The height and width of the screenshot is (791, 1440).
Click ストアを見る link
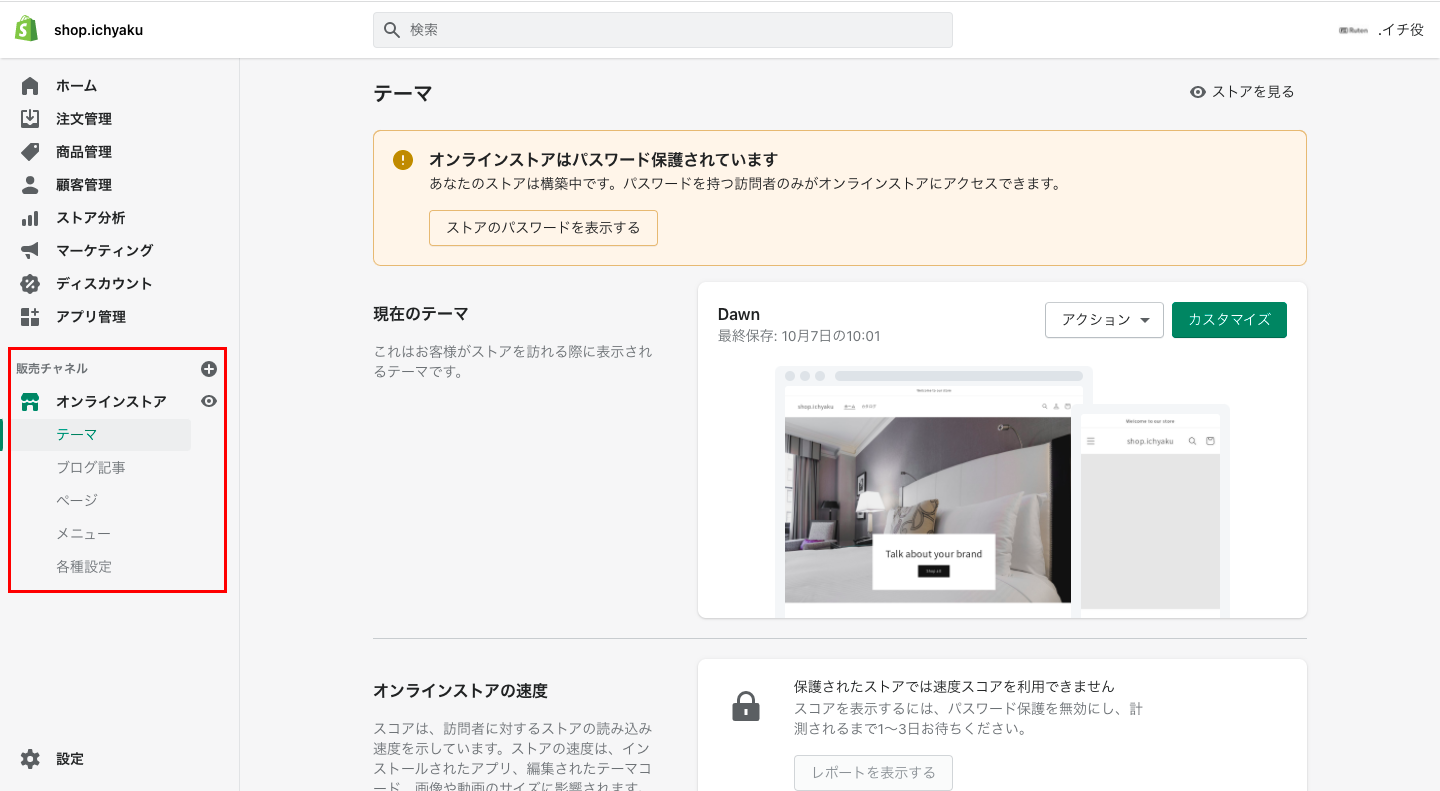pyautogui.click(x=1253, y=92)
